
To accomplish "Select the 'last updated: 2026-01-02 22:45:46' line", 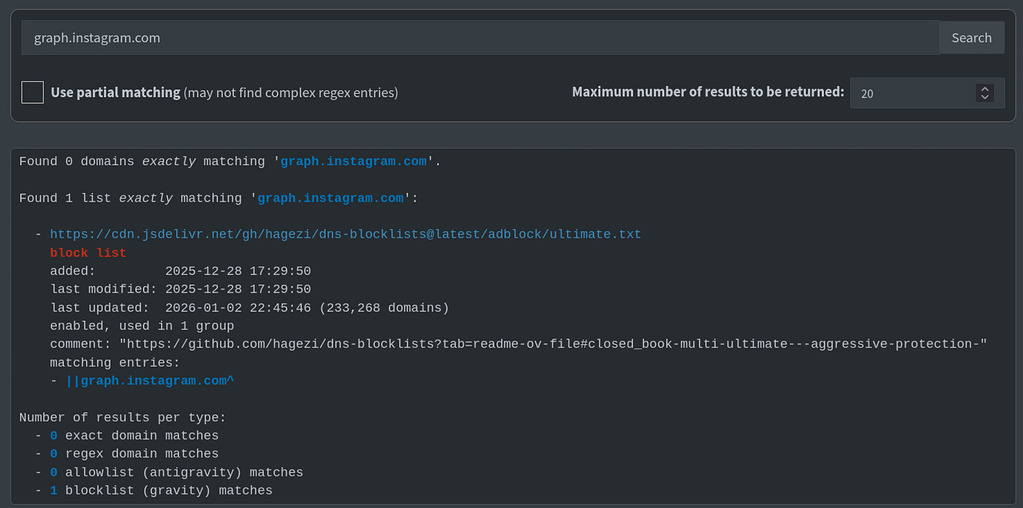I will (250, 308).
